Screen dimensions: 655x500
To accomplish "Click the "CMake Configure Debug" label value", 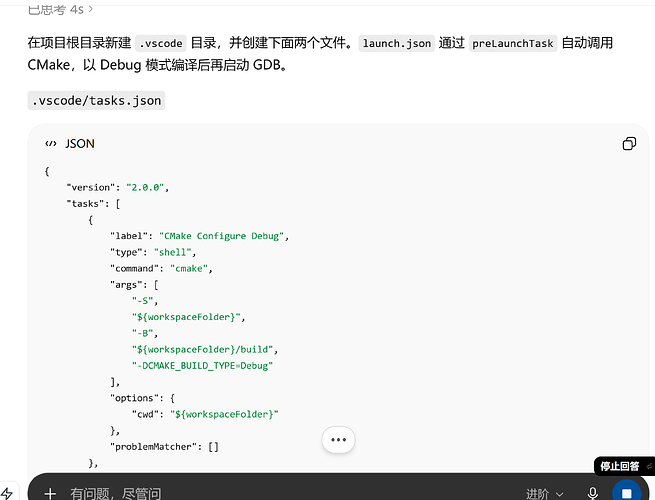I will pyautogui.click(x=222, y=236).
